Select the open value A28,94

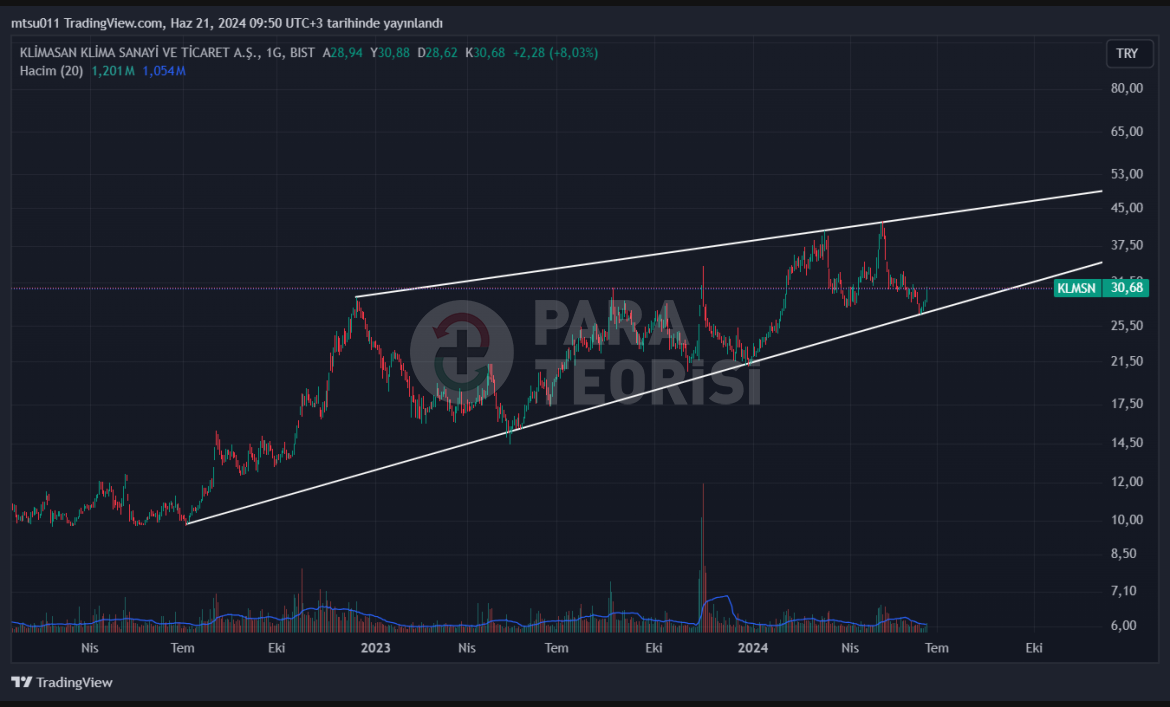point(342,53)
